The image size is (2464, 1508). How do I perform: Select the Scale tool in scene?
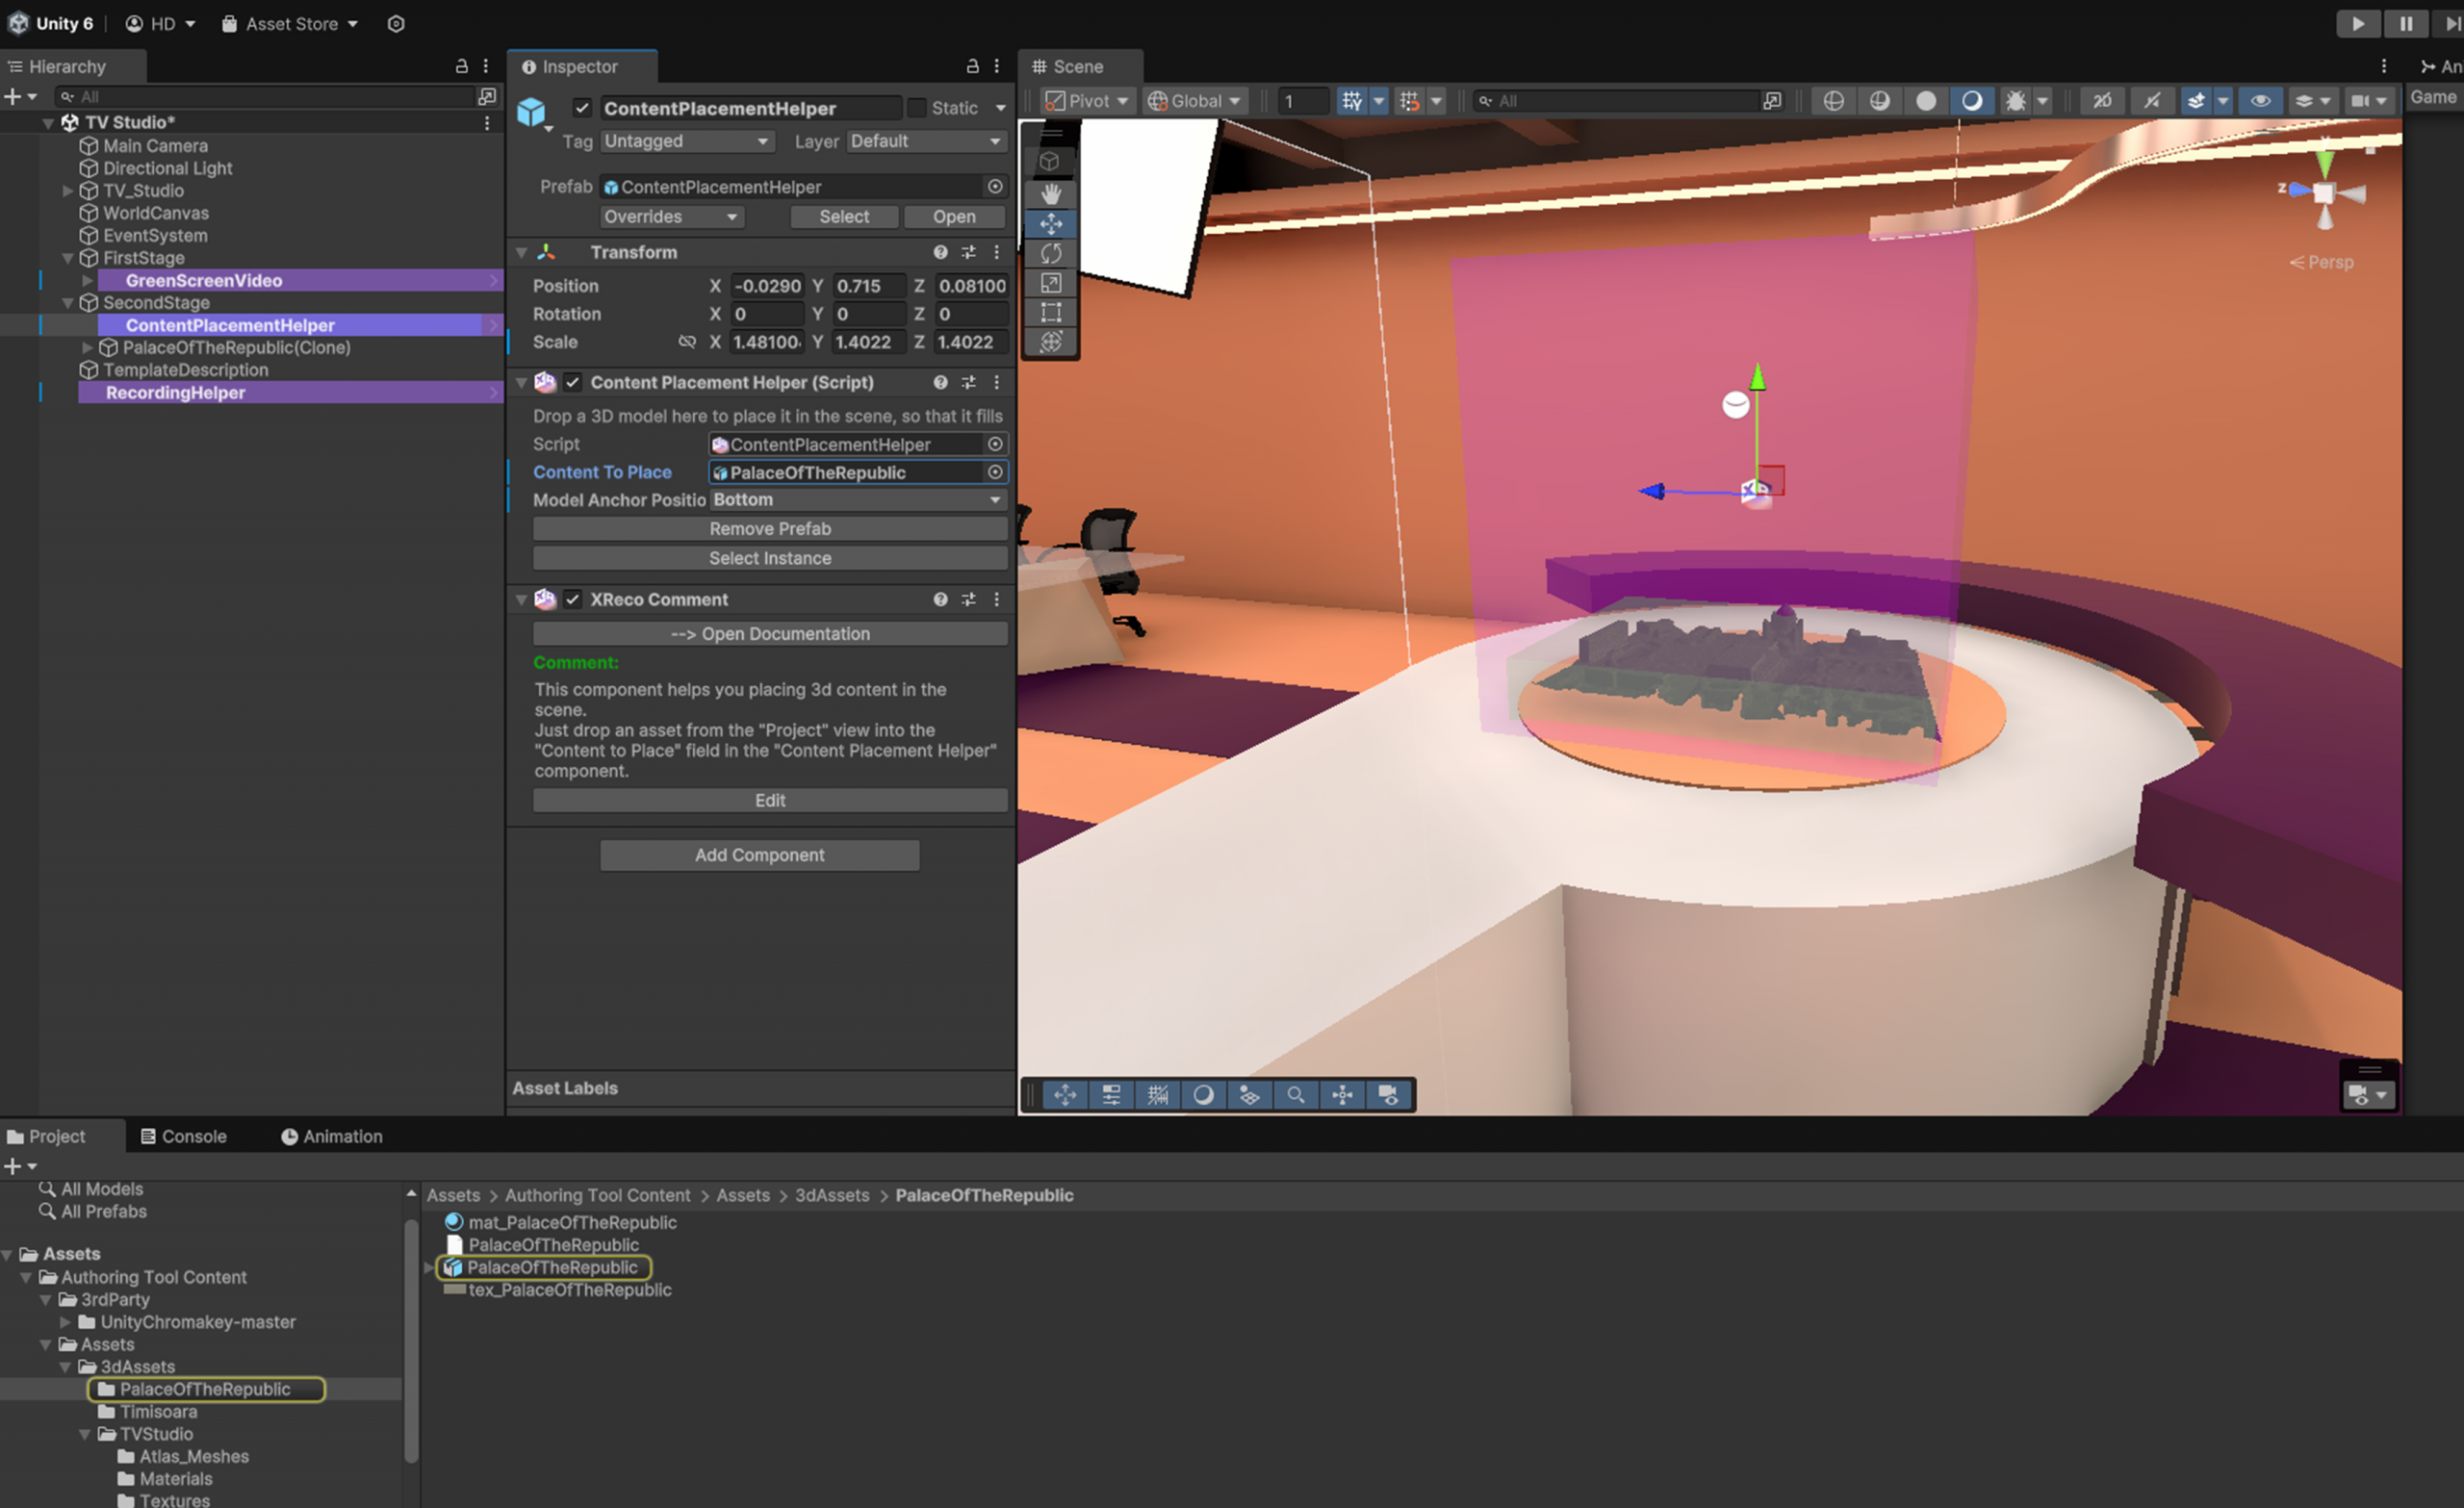(x=1050, y=283)
